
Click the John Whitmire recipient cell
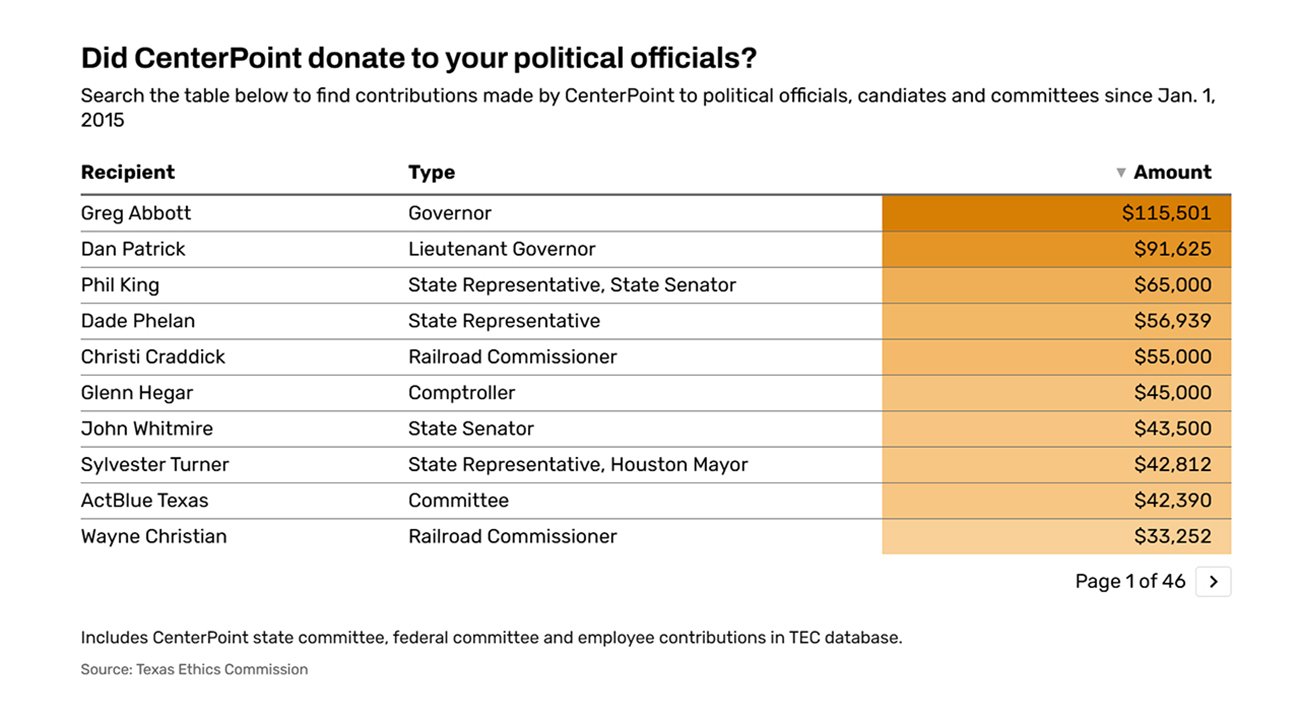tap(147, 429)
